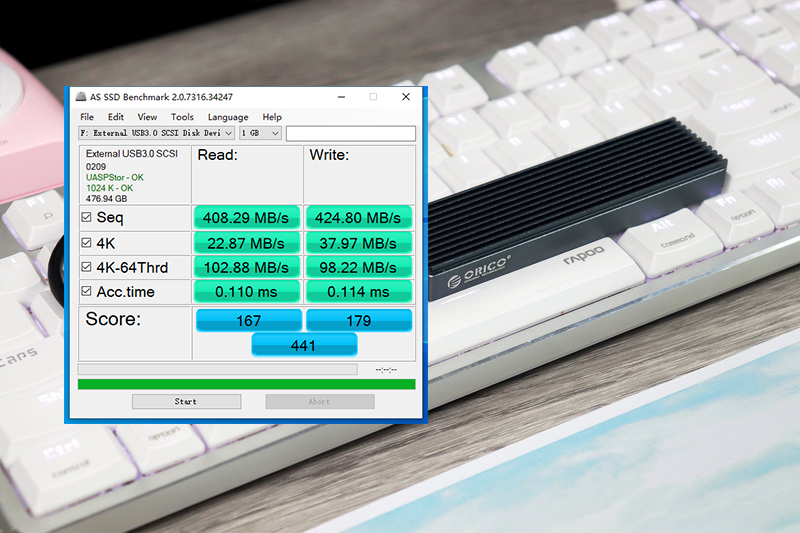Viewport: 800px width, 533px height.
Task: Toggle the Acc.time test checkbox
Action: pyautogui.click(x=86, y=291)
